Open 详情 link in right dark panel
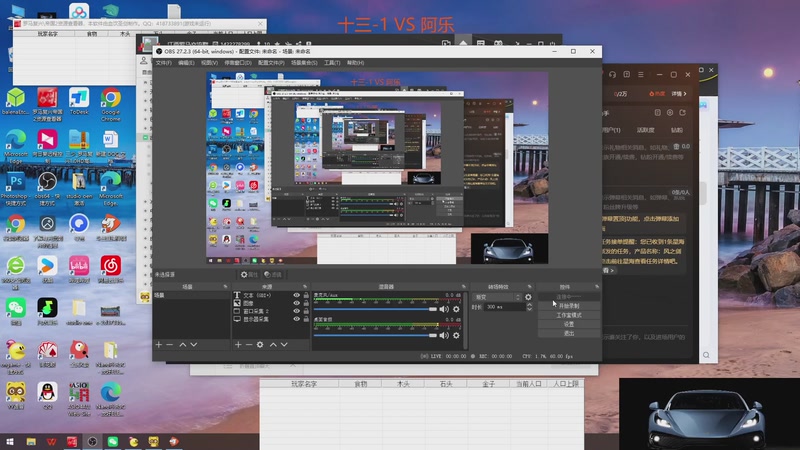Viewport: 800px width, 450px height. point(679,94)
